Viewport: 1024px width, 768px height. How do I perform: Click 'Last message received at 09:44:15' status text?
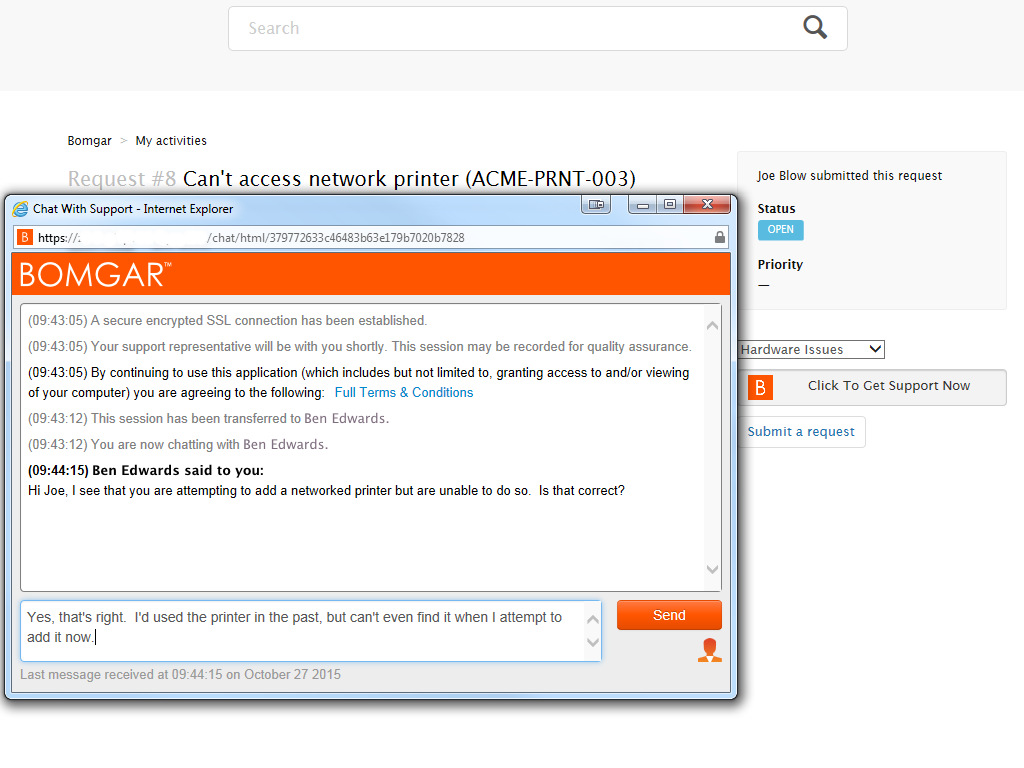(180, 675)
